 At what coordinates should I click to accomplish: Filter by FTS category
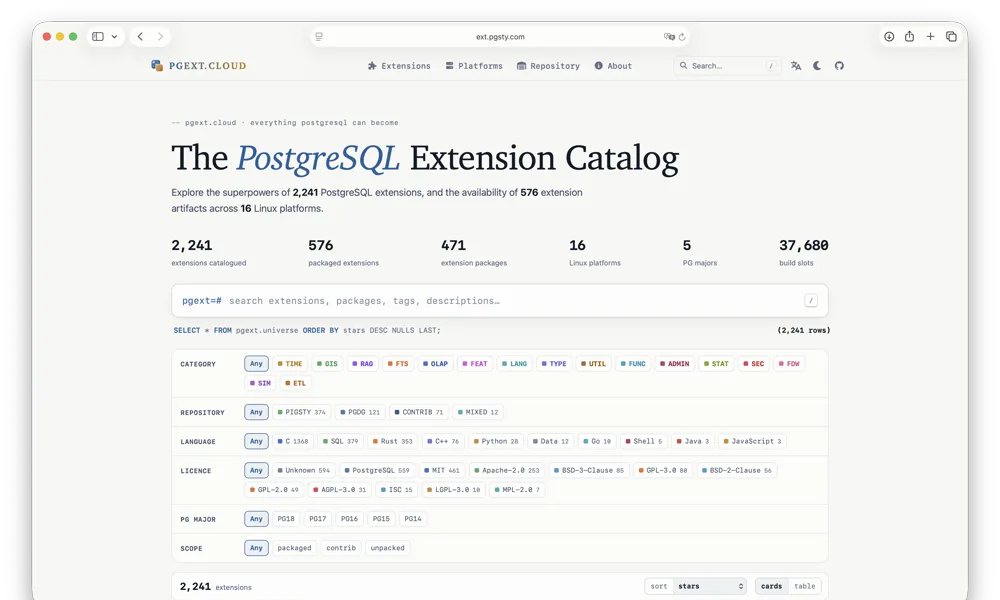pos(397,363)
